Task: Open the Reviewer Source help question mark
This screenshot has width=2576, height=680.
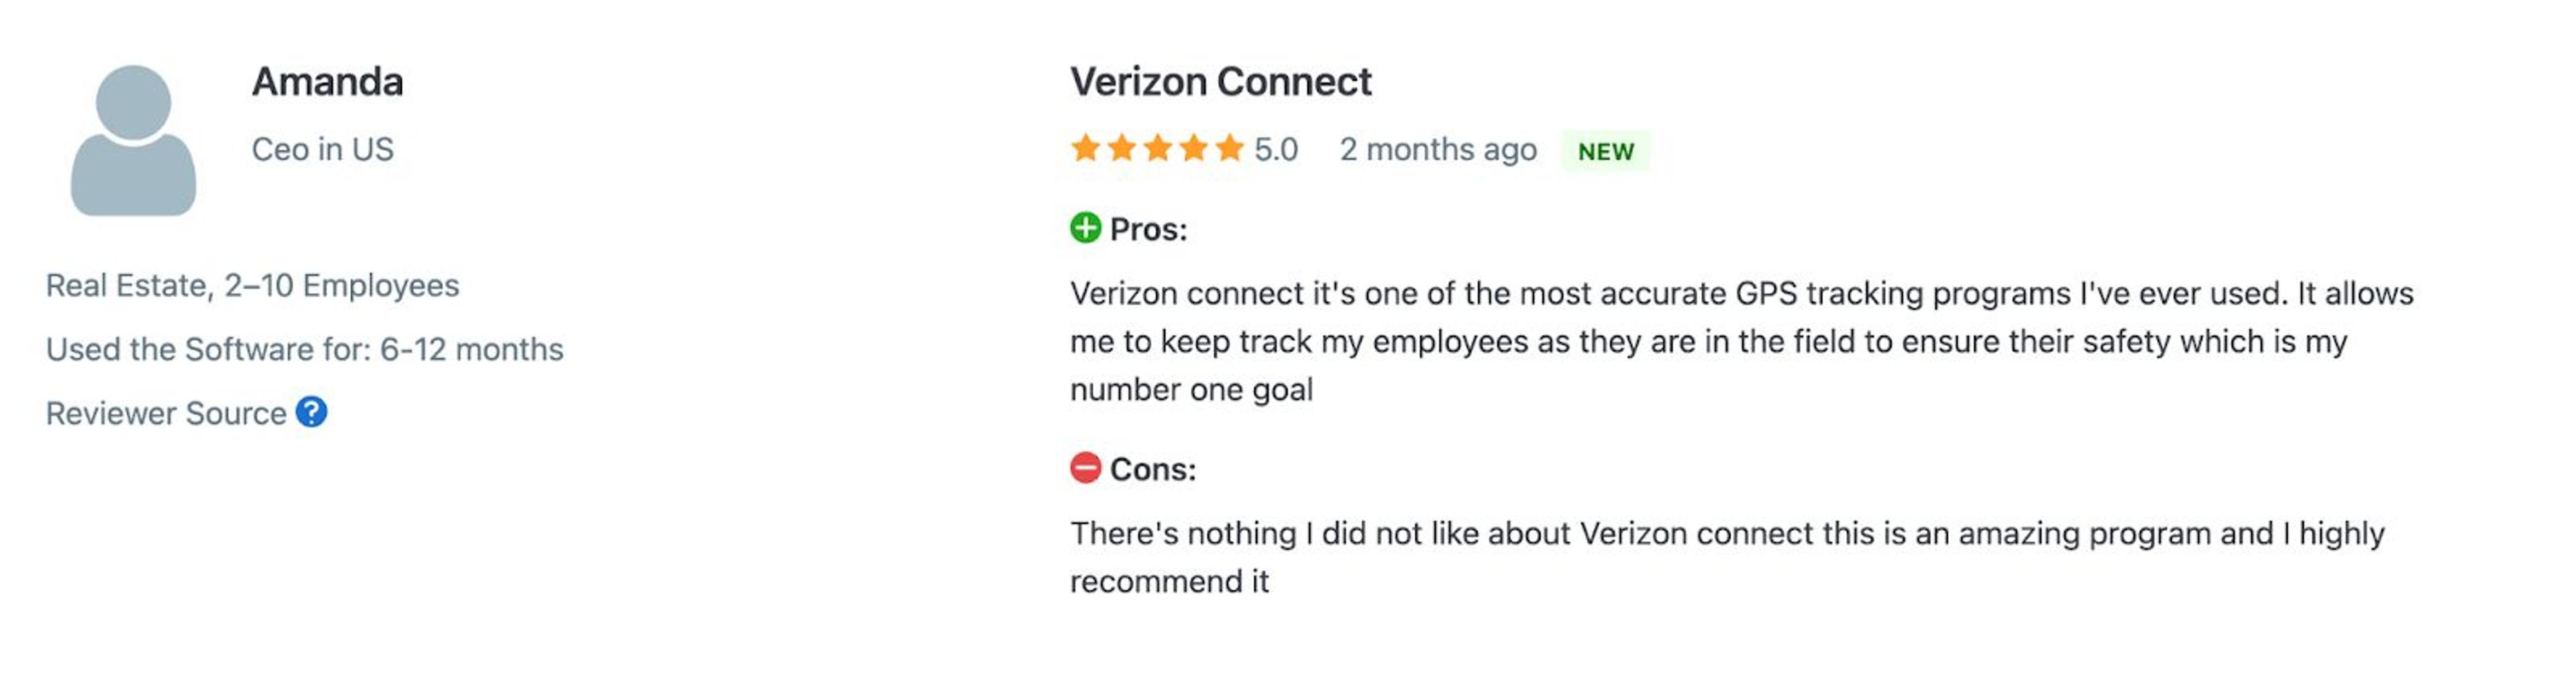Action: point(312,412)
